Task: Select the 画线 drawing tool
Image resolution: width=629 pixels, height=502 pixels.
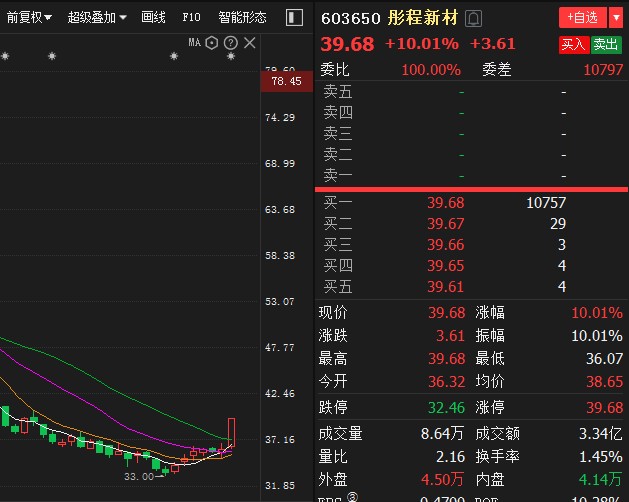Action: (x=153, y=17)
